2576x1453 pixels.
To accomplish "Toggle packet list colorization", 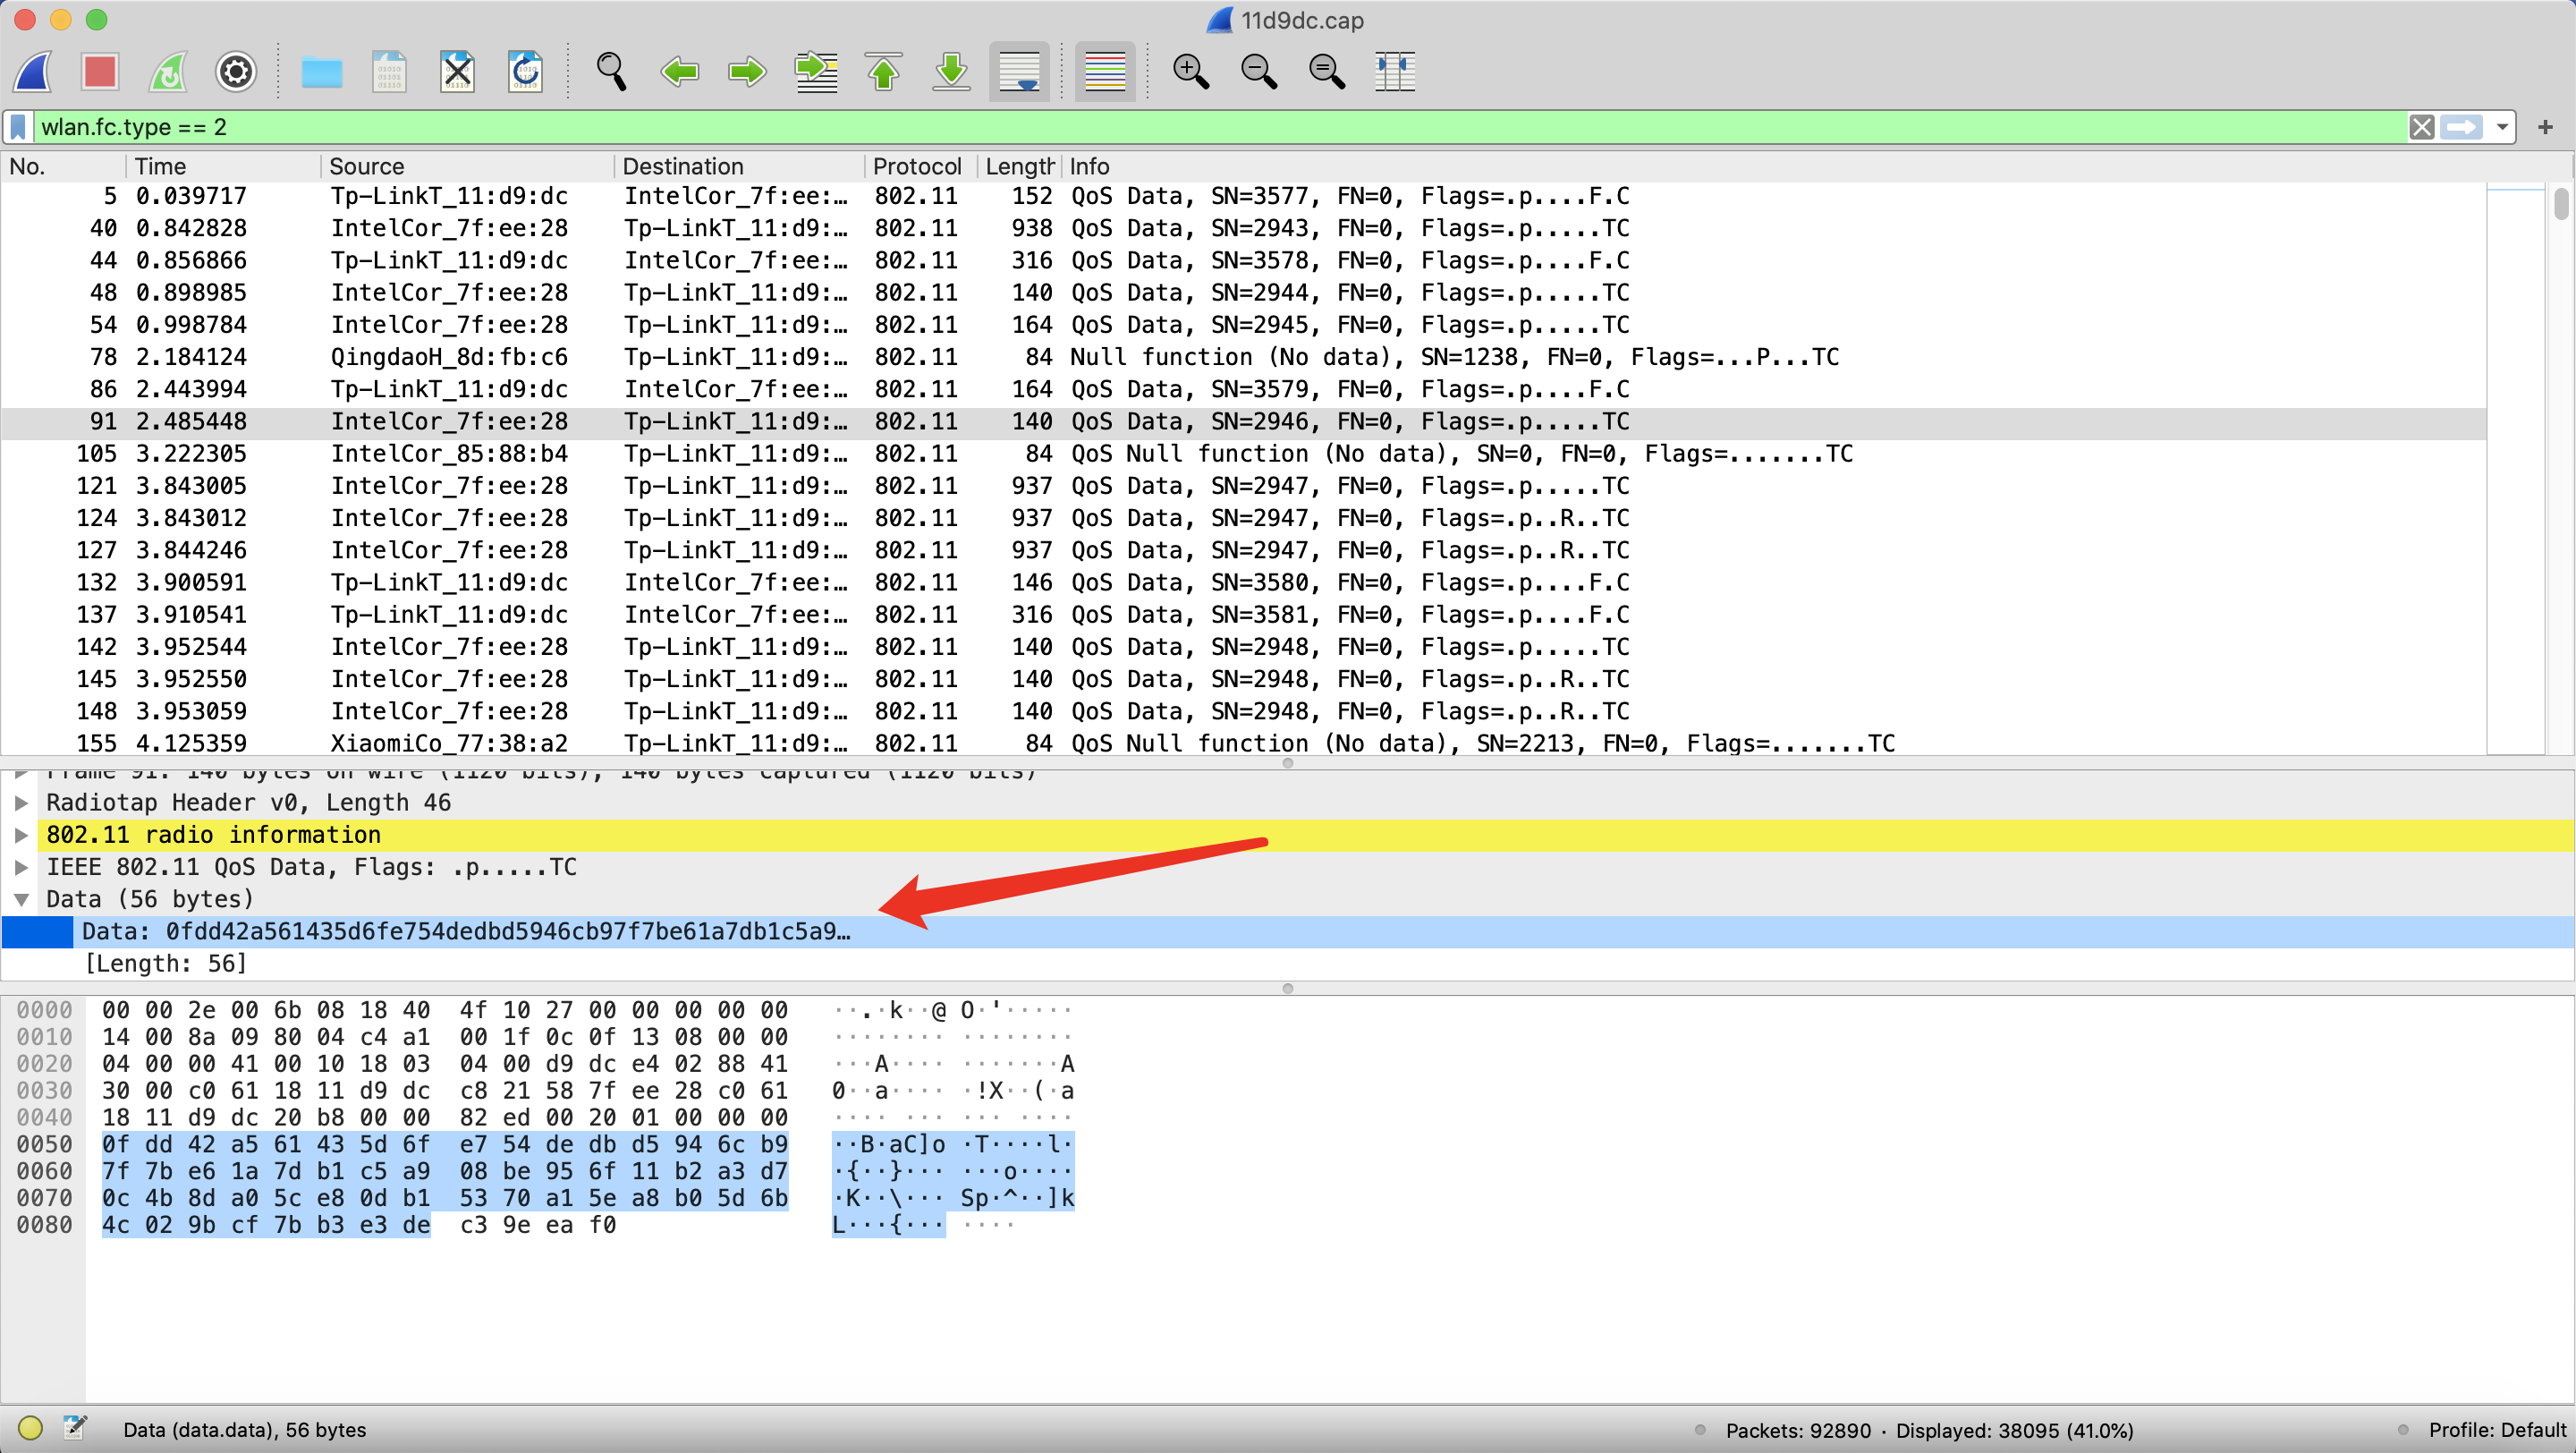I will click(1105, 72).
